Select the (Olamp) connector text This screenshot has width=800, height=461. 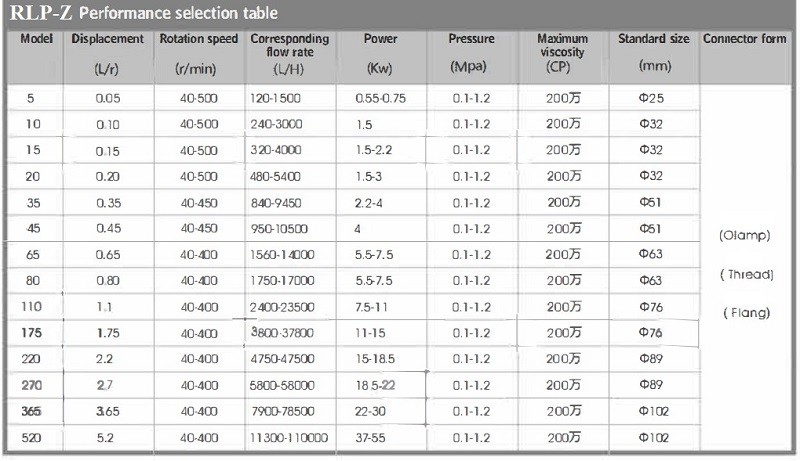click(746, 238)
